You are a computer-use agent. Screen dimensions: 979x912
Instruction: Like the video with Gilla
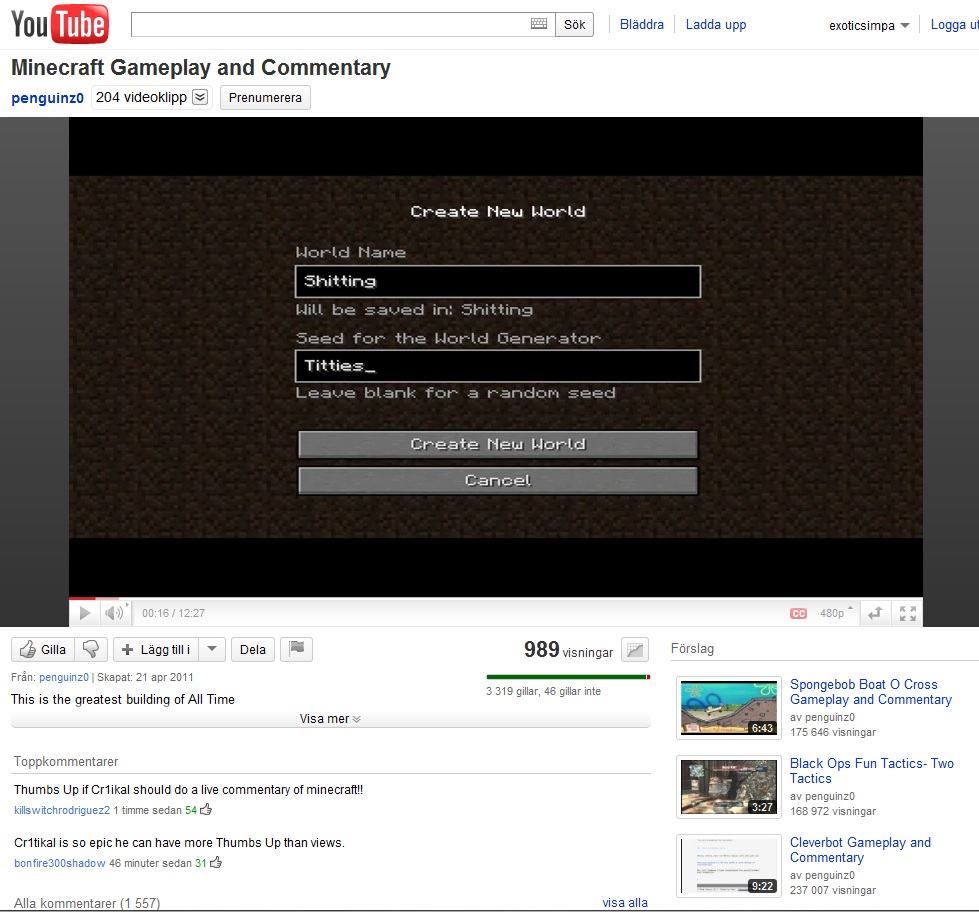click(42, 649)
